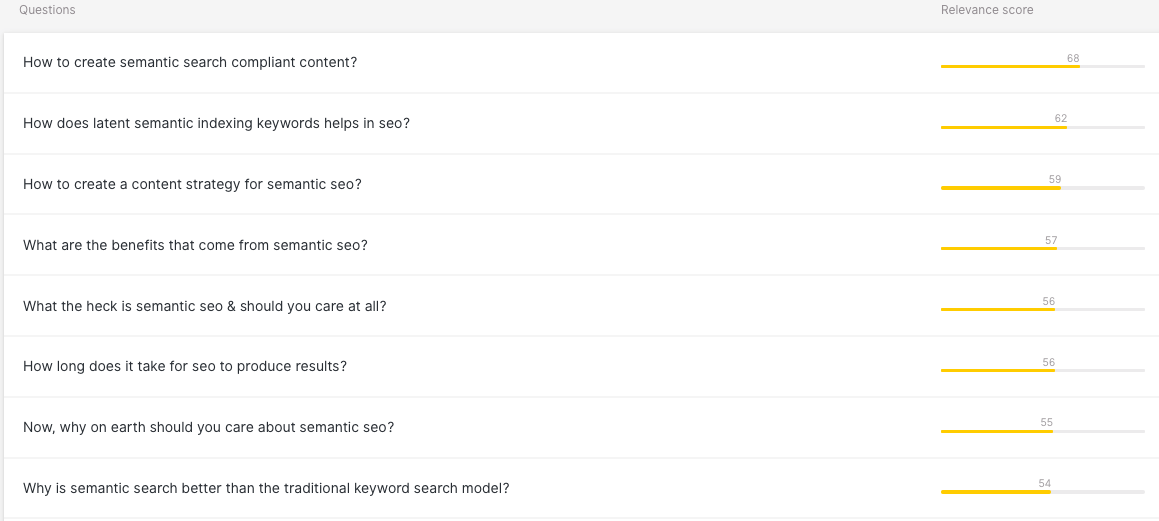Click the Questions column header

(x=47, y=10)
